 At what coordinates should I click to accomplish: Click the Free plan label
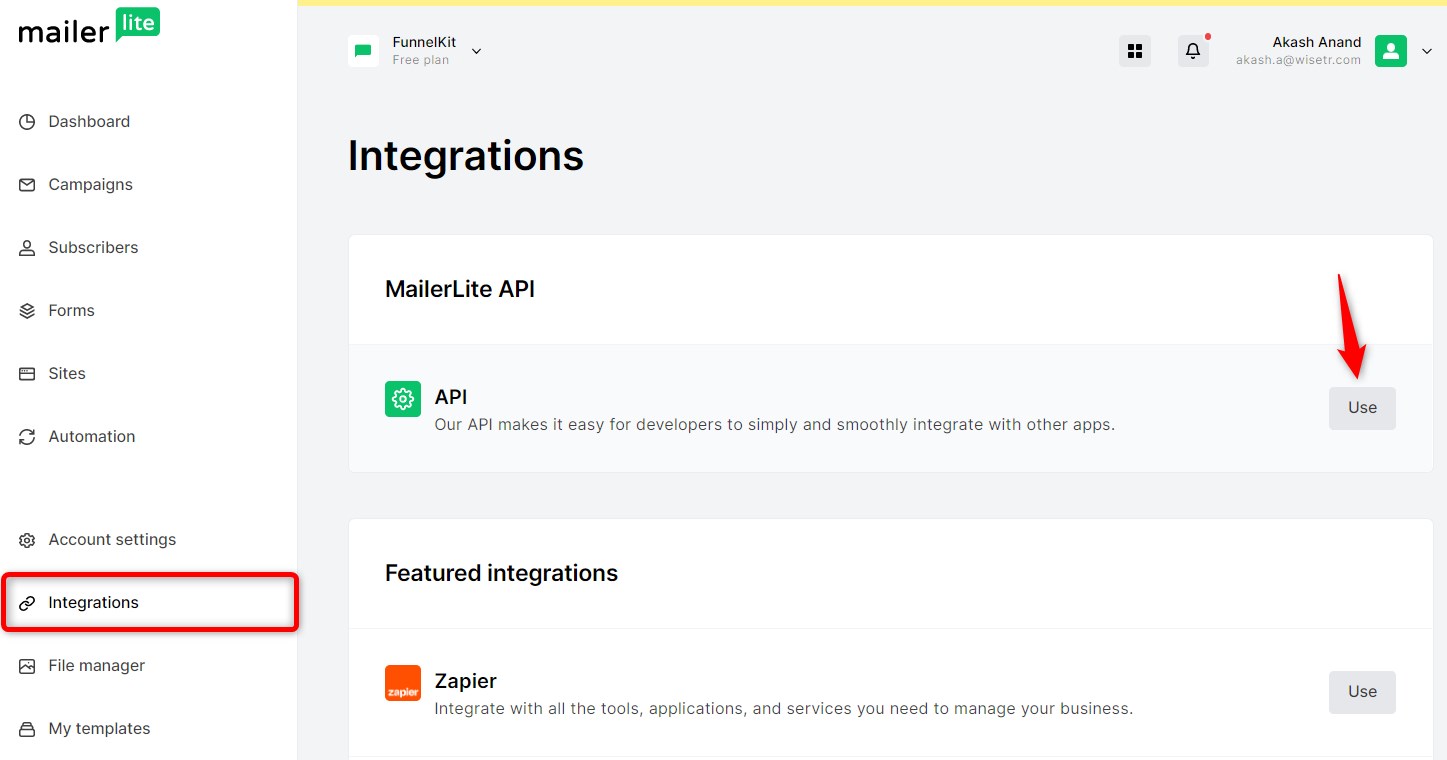click(x=421, y=60)
